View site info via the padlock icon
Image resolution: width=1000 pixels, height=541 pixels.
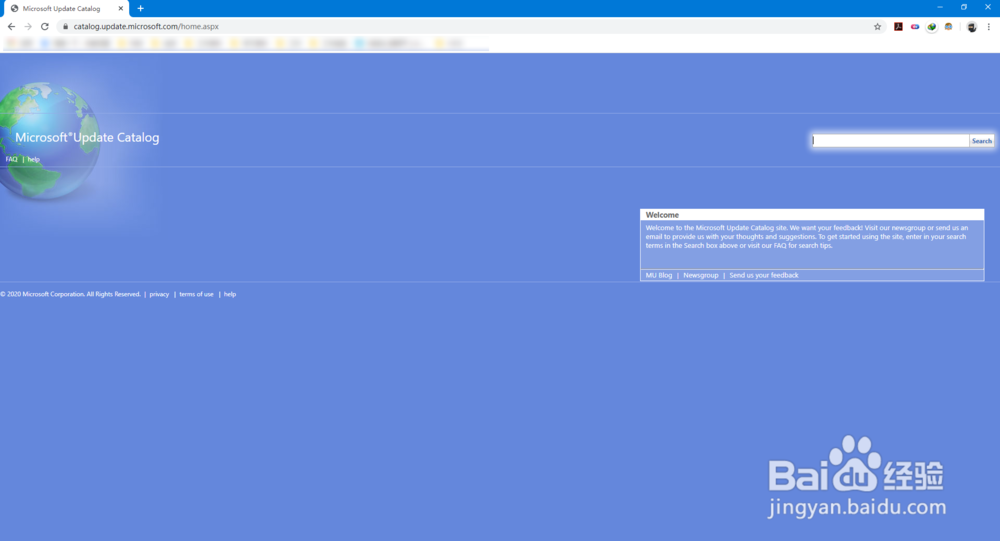pos(65,27)
